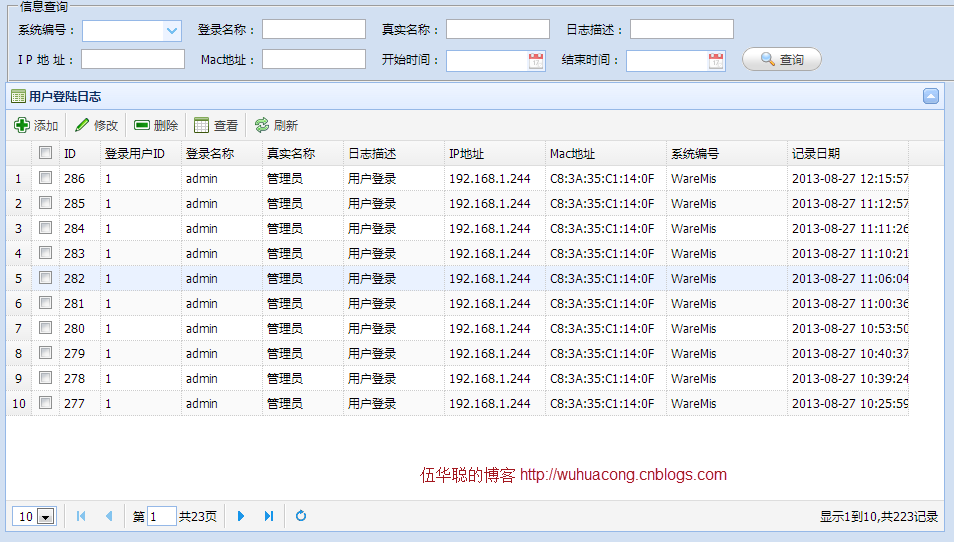
Task: Go to the next page
Action: coord(241,516)
